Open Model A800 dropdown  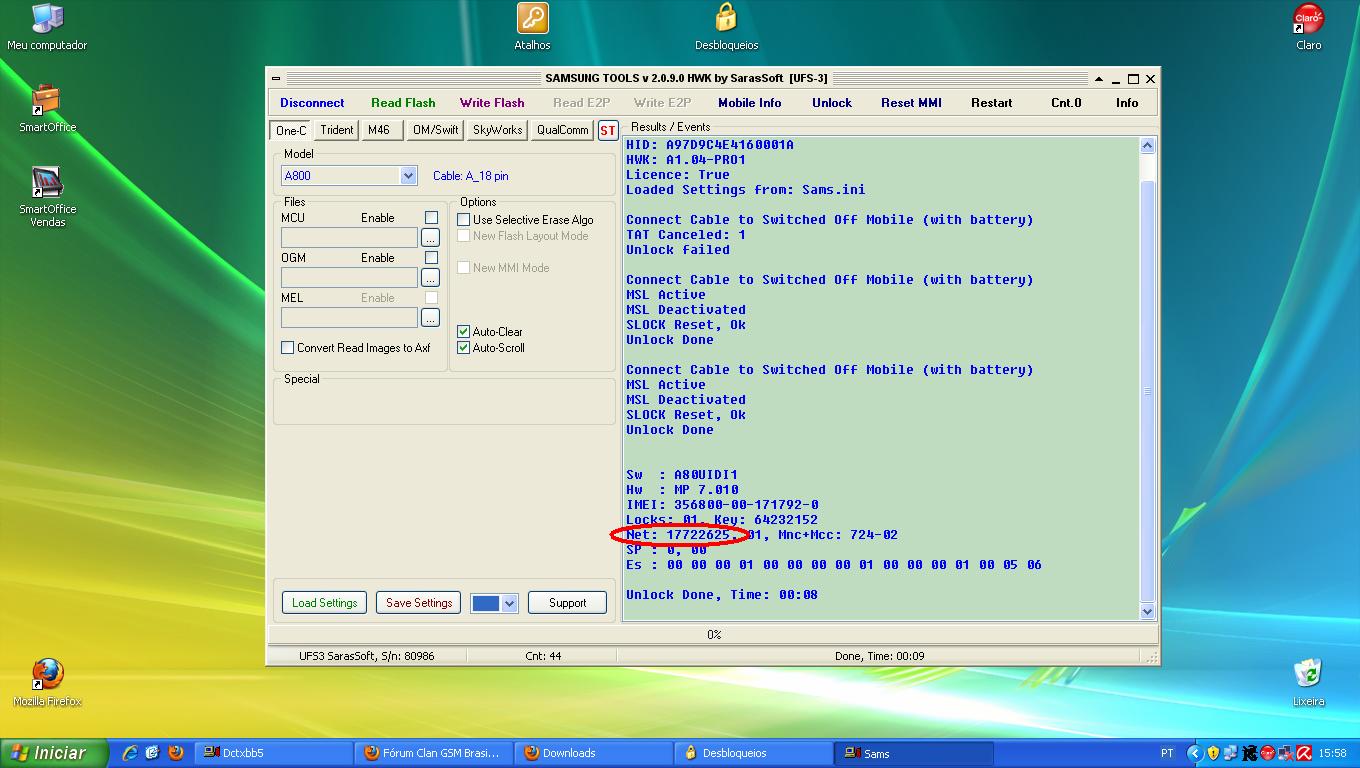point(408,176)
